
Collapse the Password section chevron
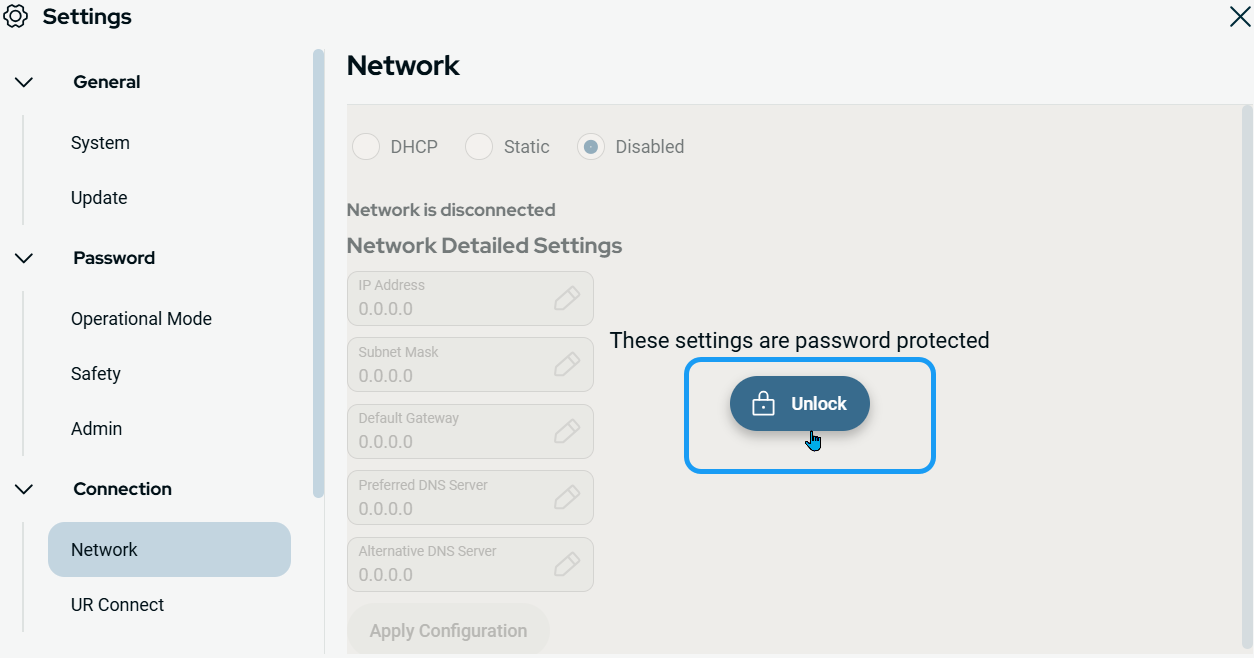24,258
